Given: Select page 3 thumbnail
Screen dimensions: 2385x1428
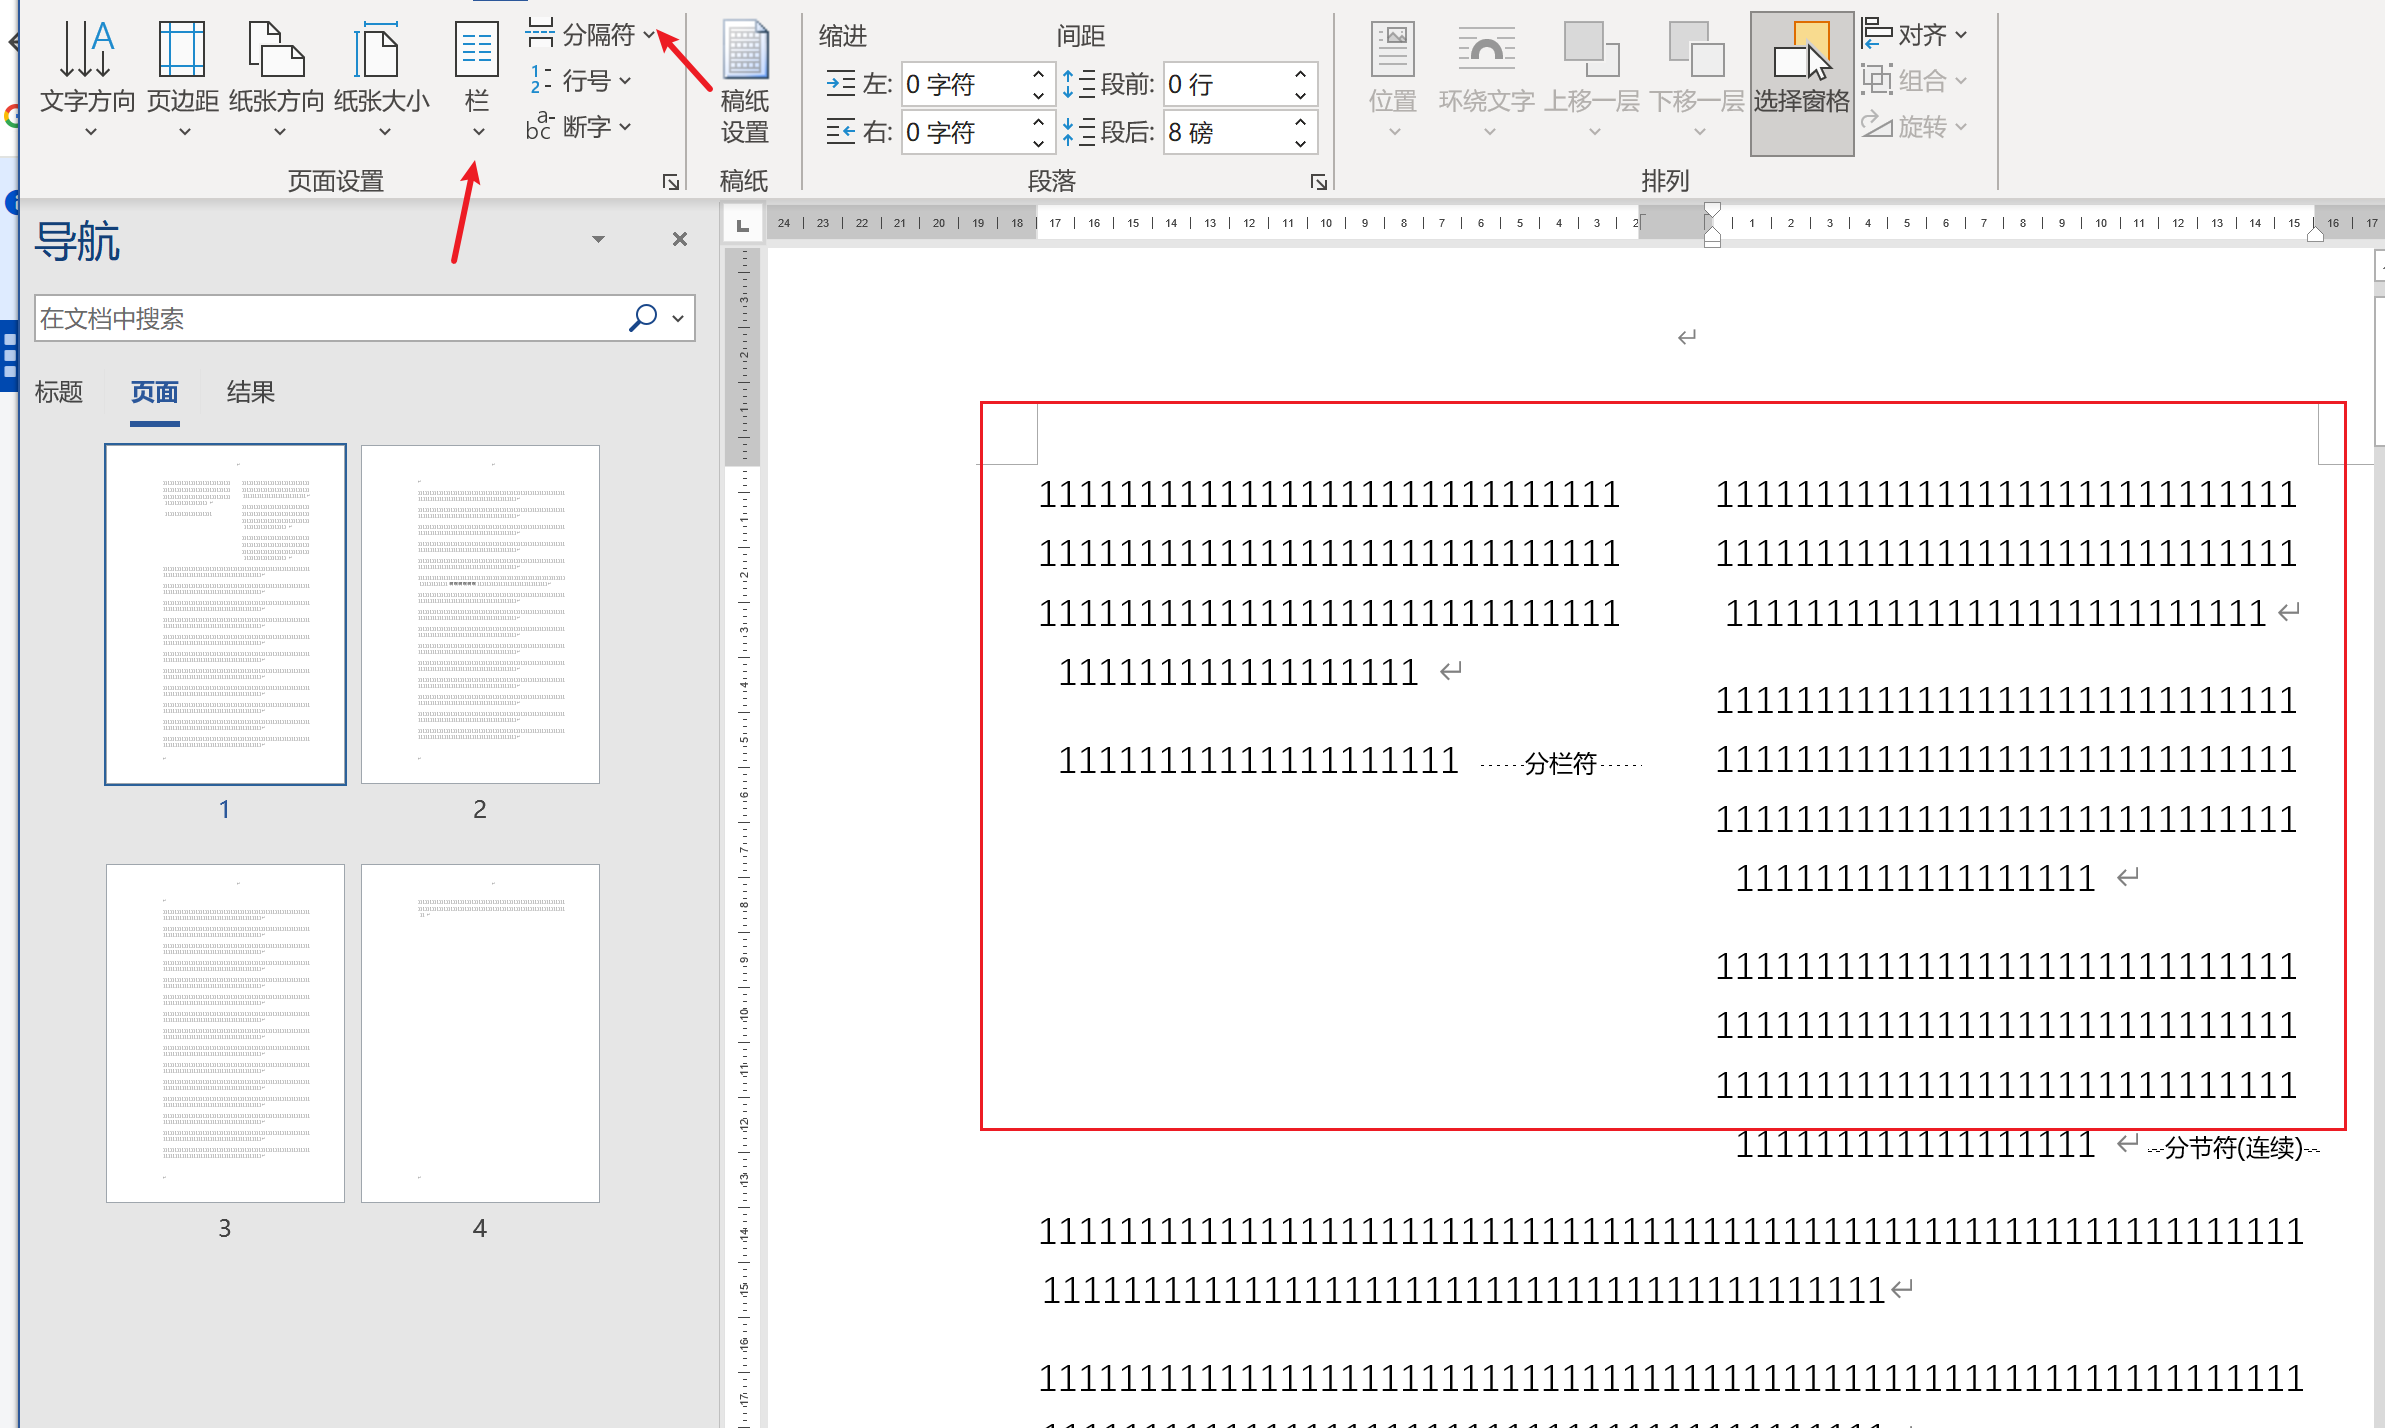Looking at the screenshot, I should tap(225, 1033).
